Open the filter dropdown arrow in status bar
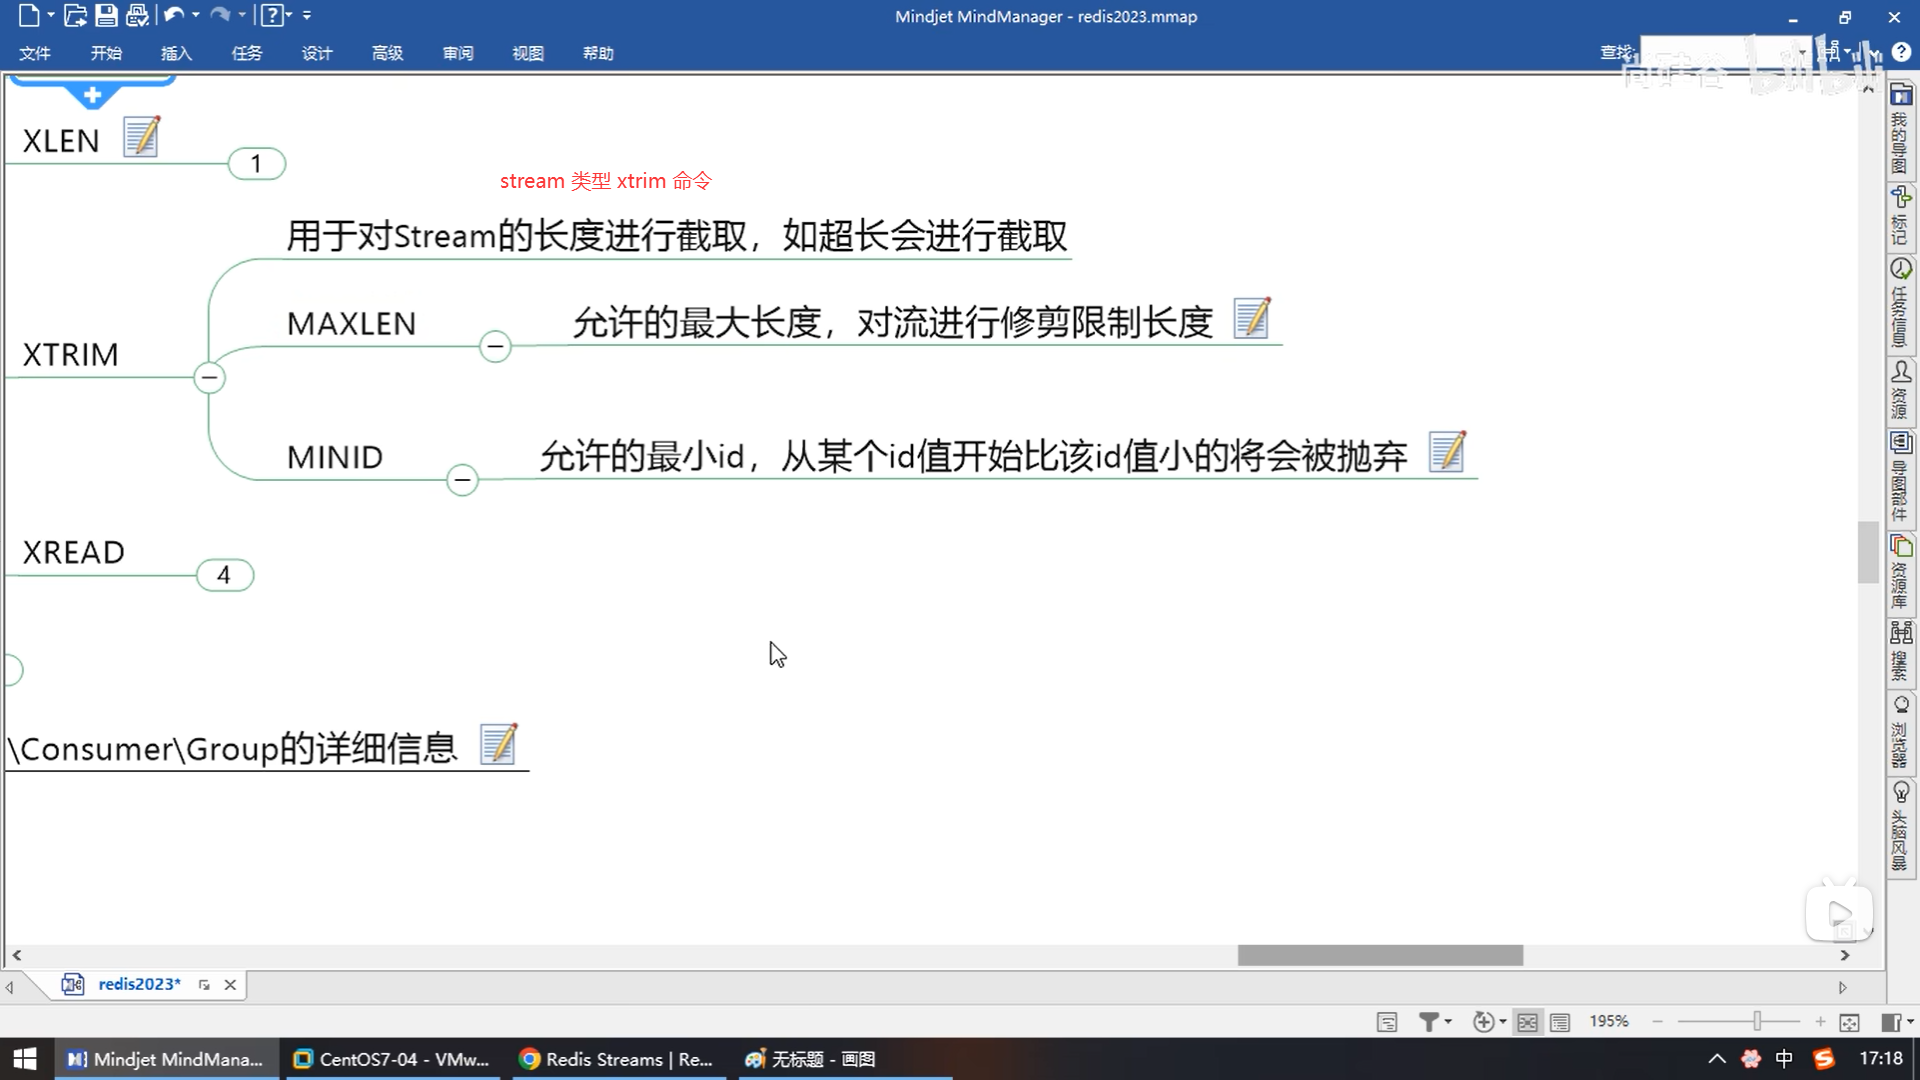Image resolution: width=1920 pixels, height=1080 pixels. pos(1448,1021)
